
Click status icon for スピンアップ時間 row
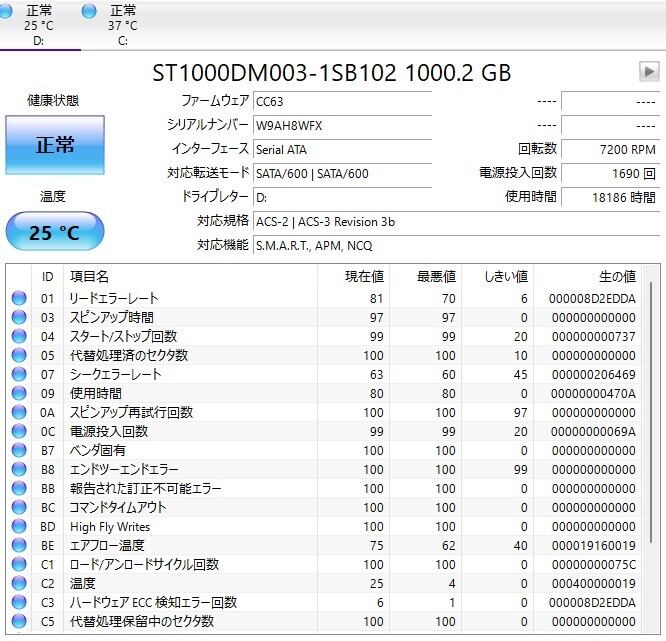point(18,317)
